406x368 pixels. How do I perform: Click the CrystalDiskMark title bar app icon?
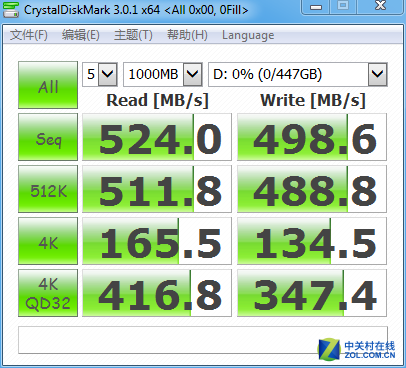pyautogui.click(x=10, y=9)
